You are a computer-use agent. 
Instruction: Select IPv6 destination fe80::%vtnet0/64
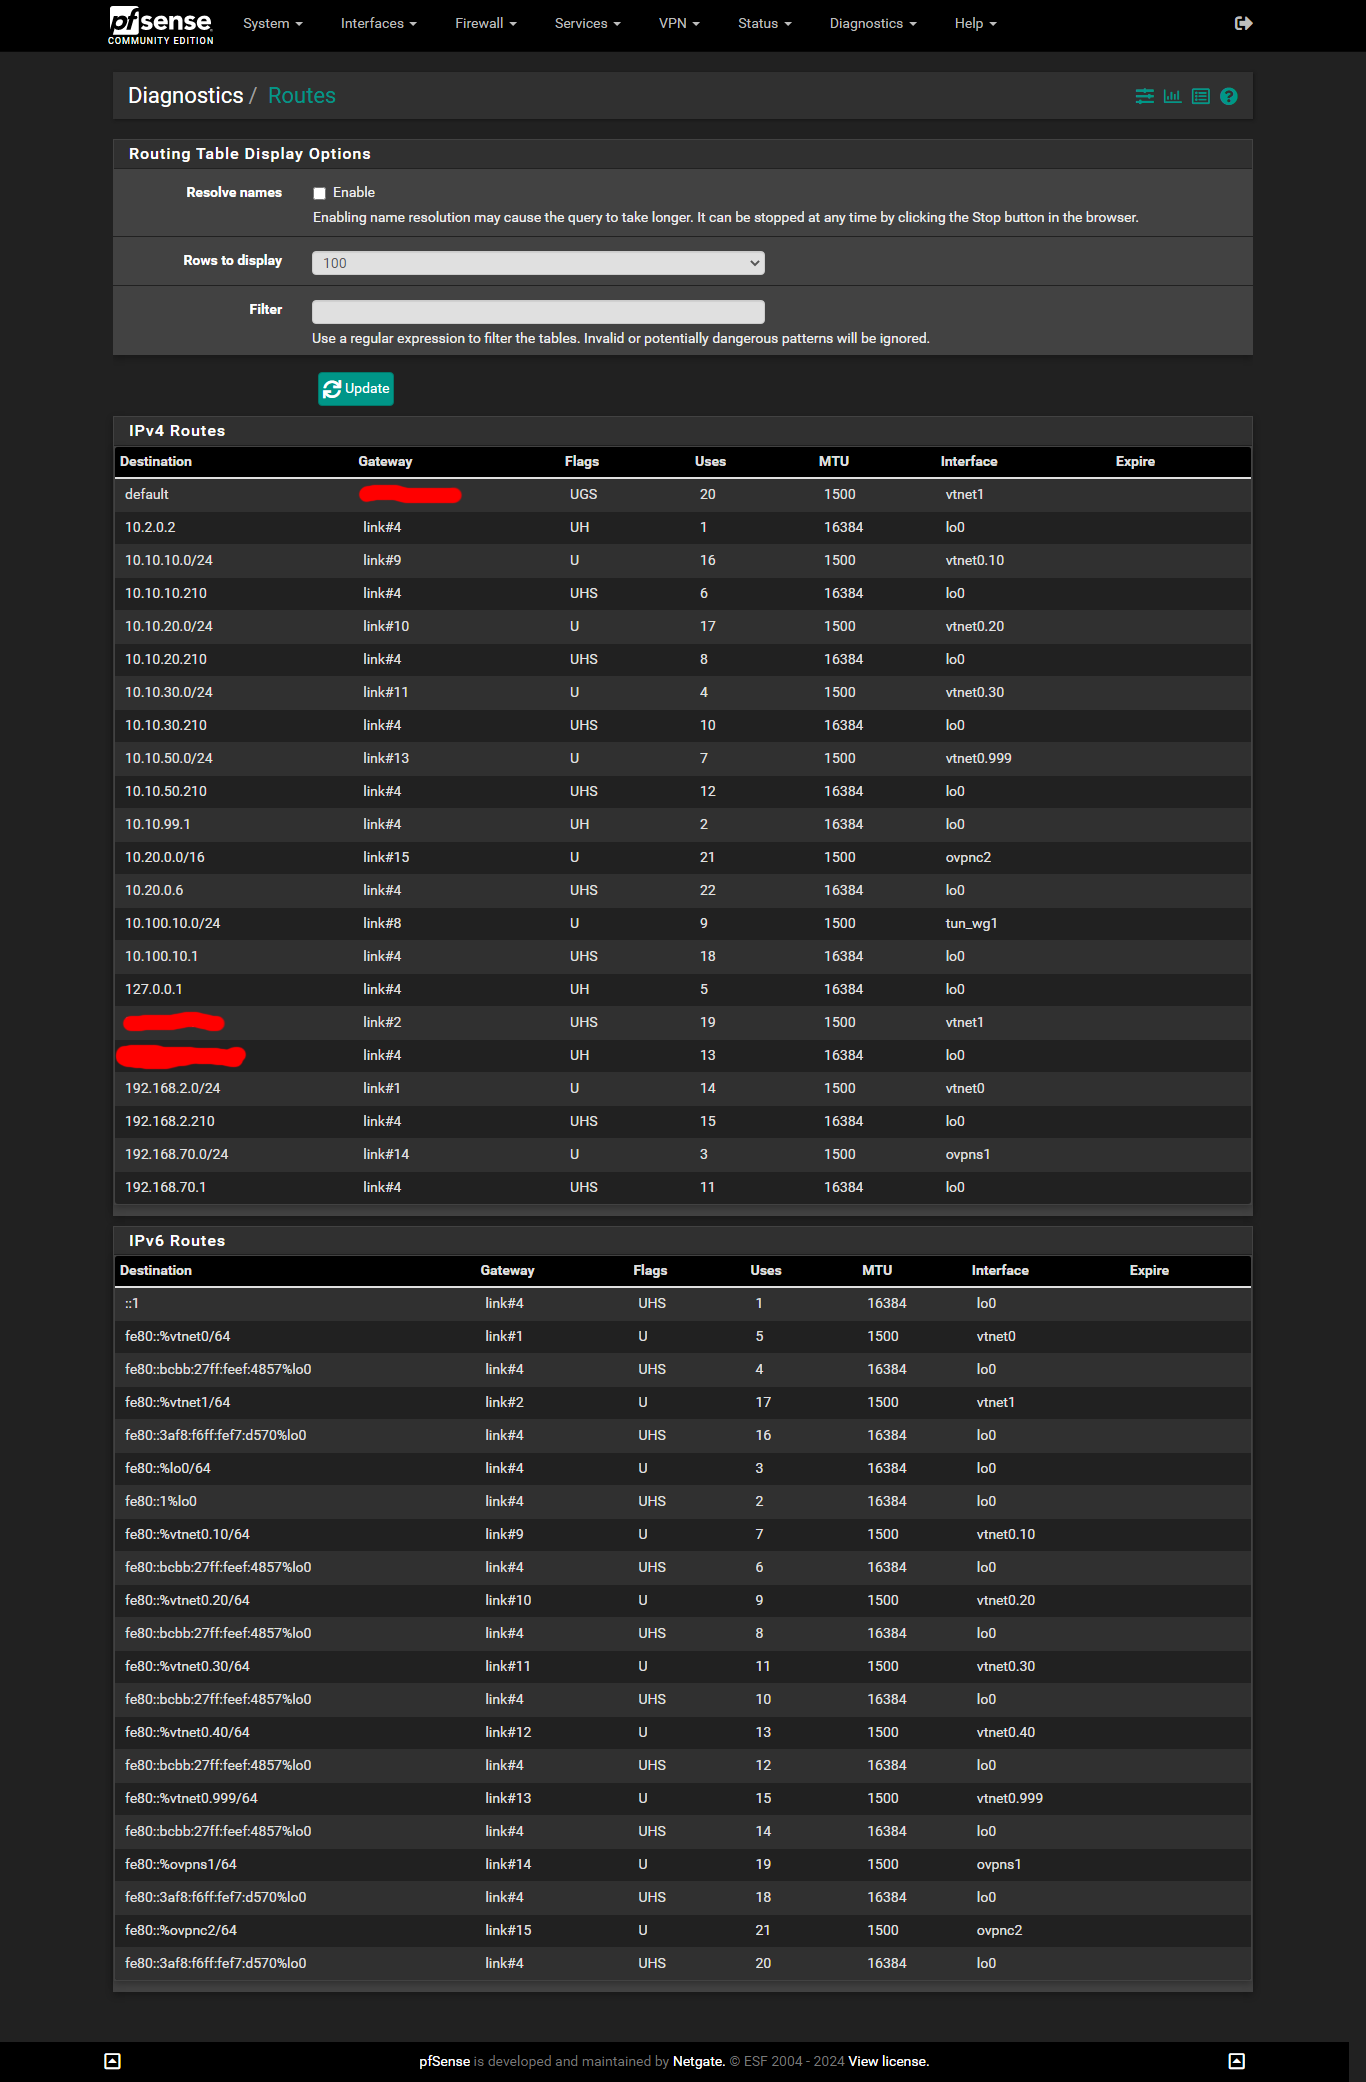pos(178,1336)
